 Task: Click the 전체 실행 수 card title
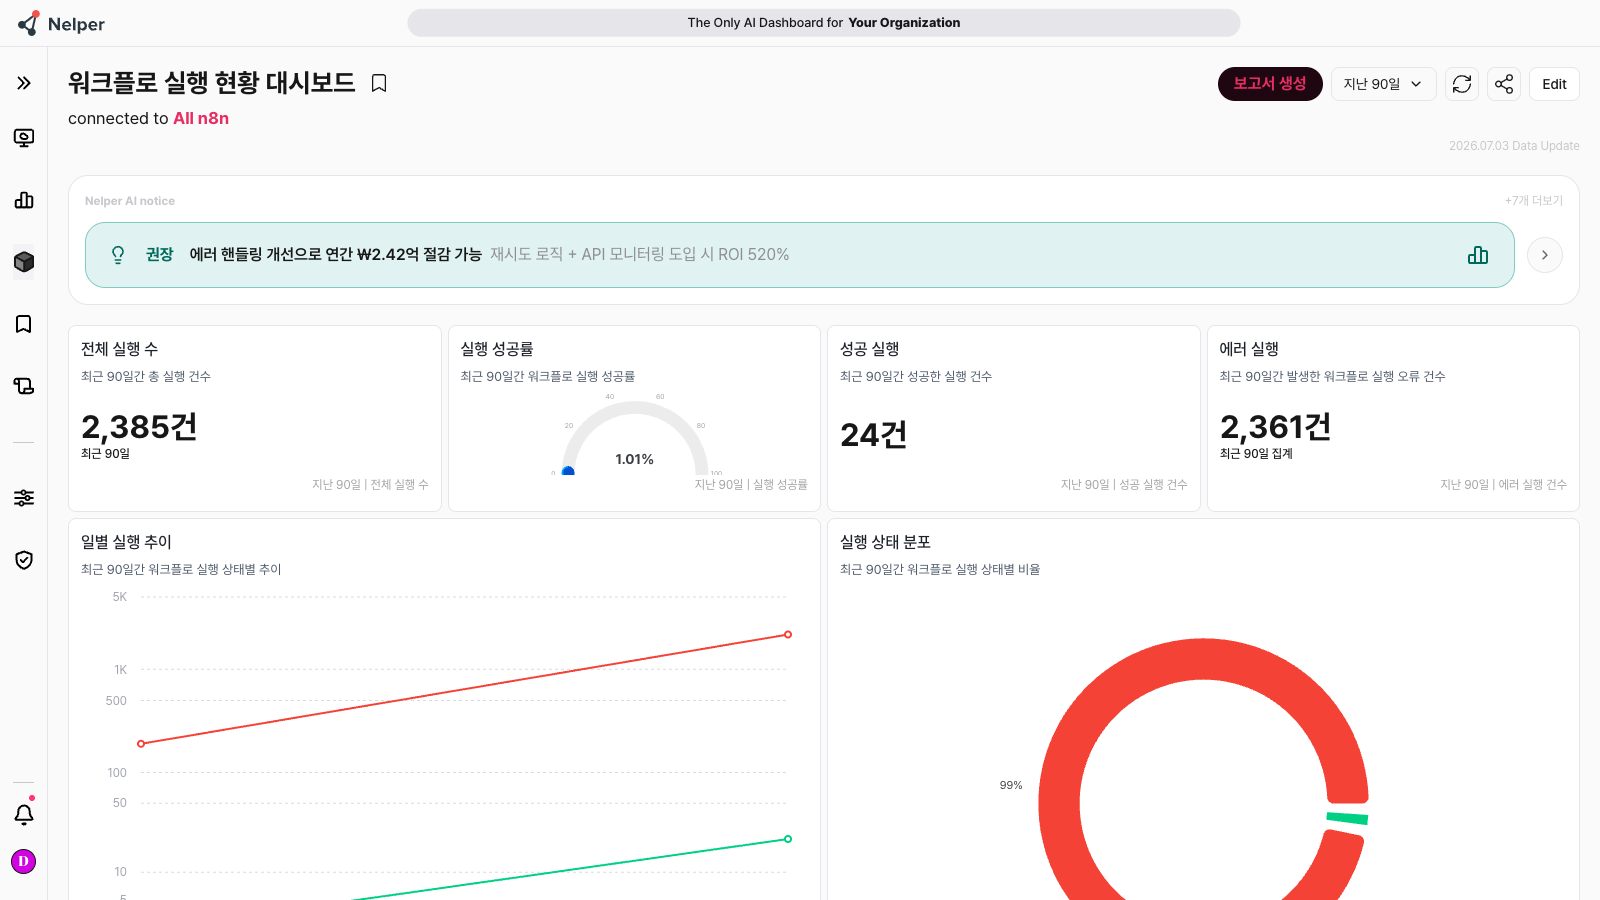click(120, 349)
